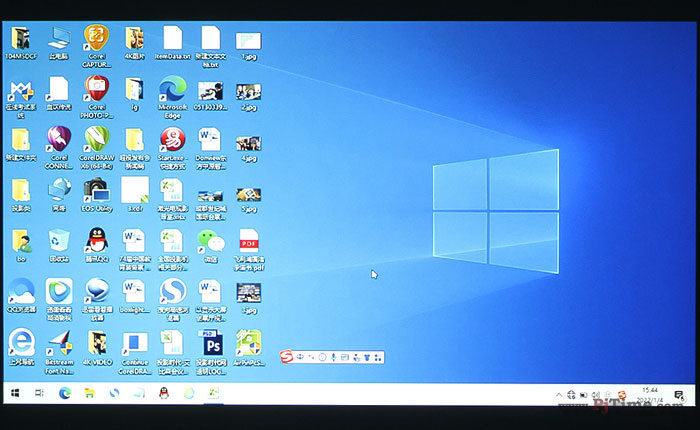Select the CorelDRAW X6 (64-Bit) shortcut
The image size is (700, 430).
pos(97,139)
